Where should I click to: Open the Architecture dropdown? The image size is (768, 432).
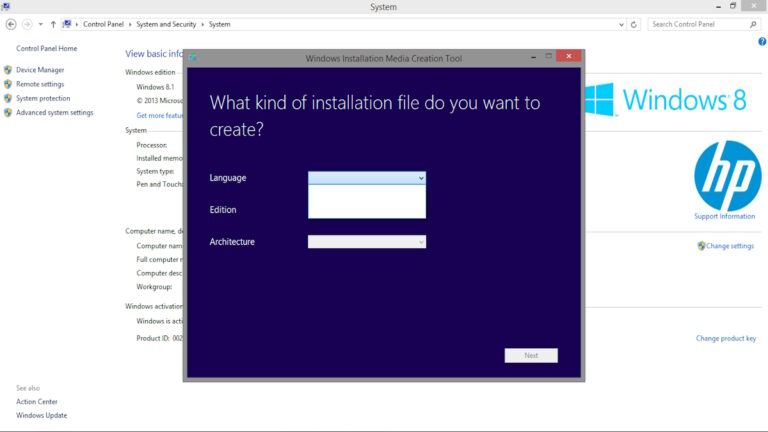(367, 241)
